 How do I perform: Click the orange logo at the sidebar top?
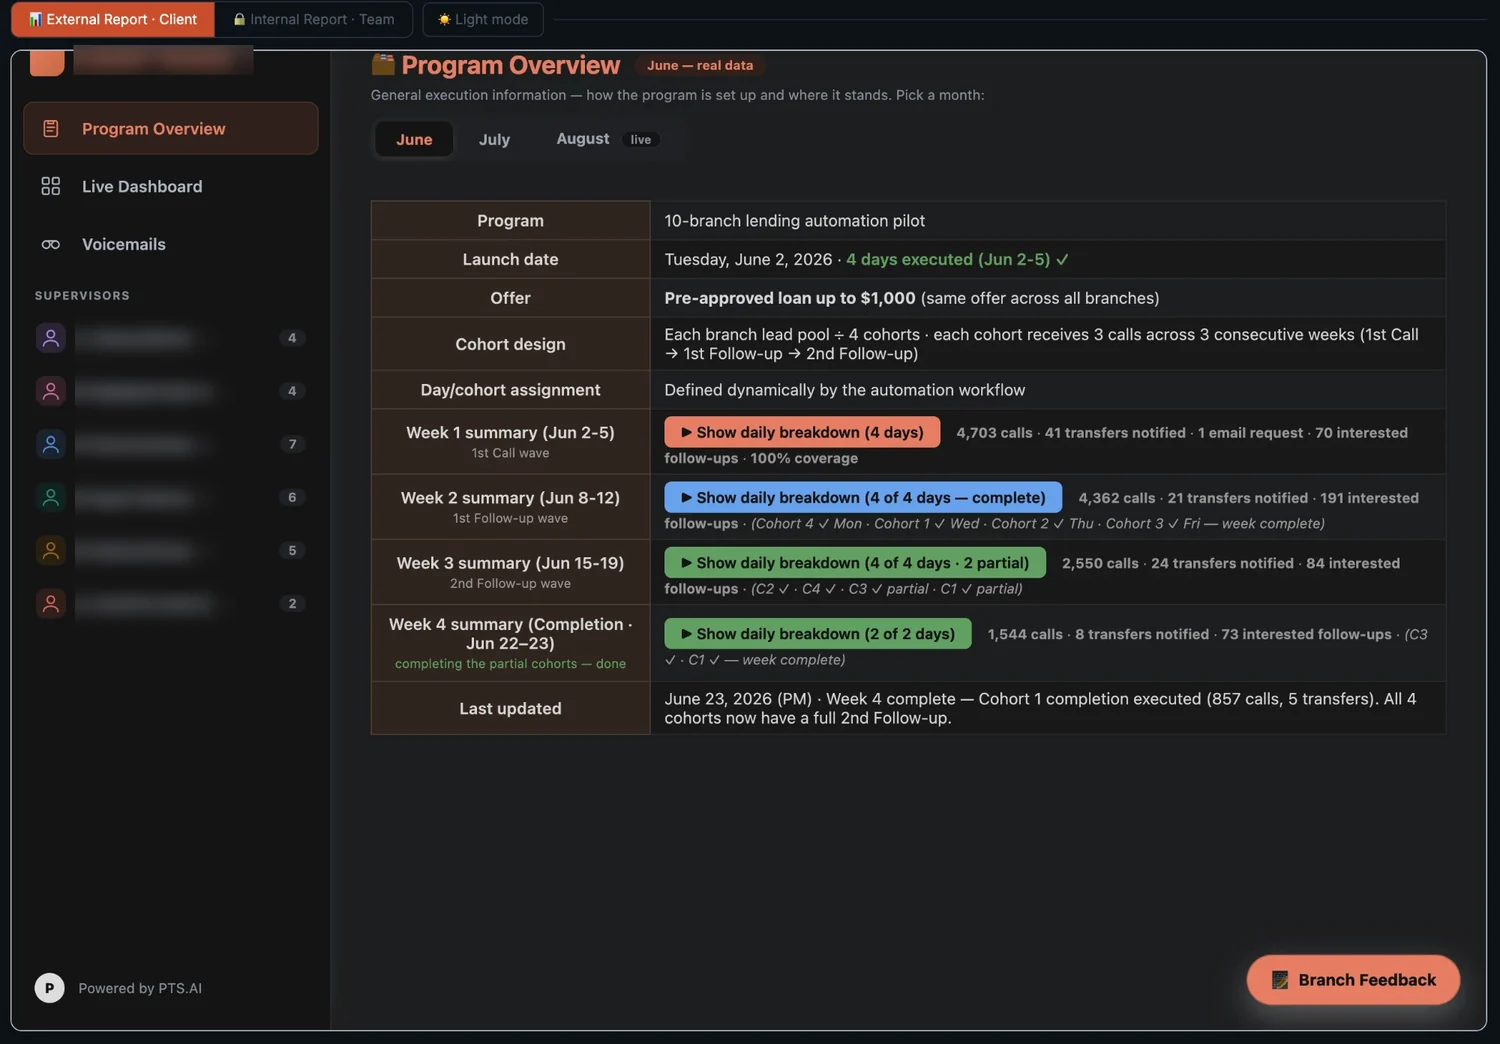pyautogui.click(x=47, y=61)
